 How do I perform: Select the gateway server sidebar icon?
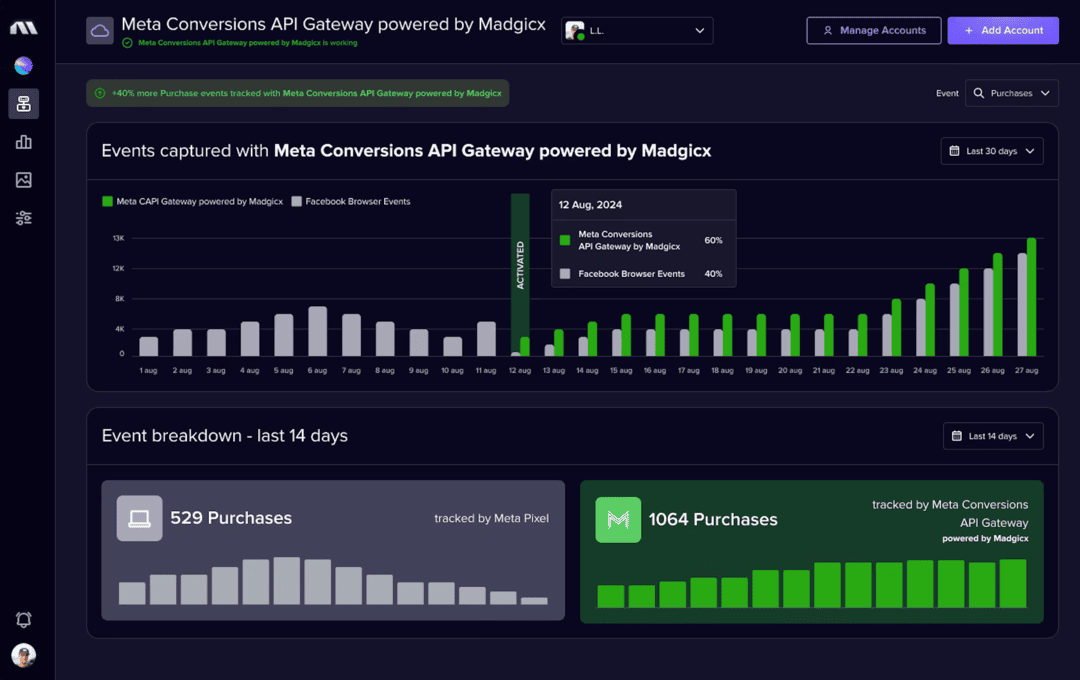(23, 104)
